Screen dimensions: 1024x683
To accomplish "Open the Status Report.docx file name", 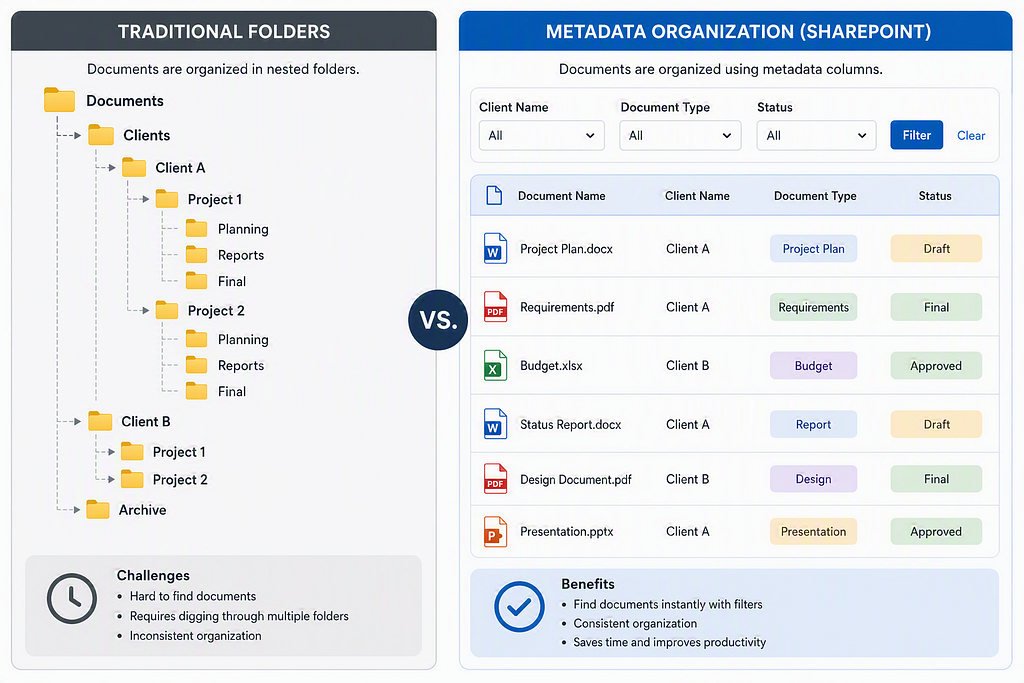I will (570, 424).
